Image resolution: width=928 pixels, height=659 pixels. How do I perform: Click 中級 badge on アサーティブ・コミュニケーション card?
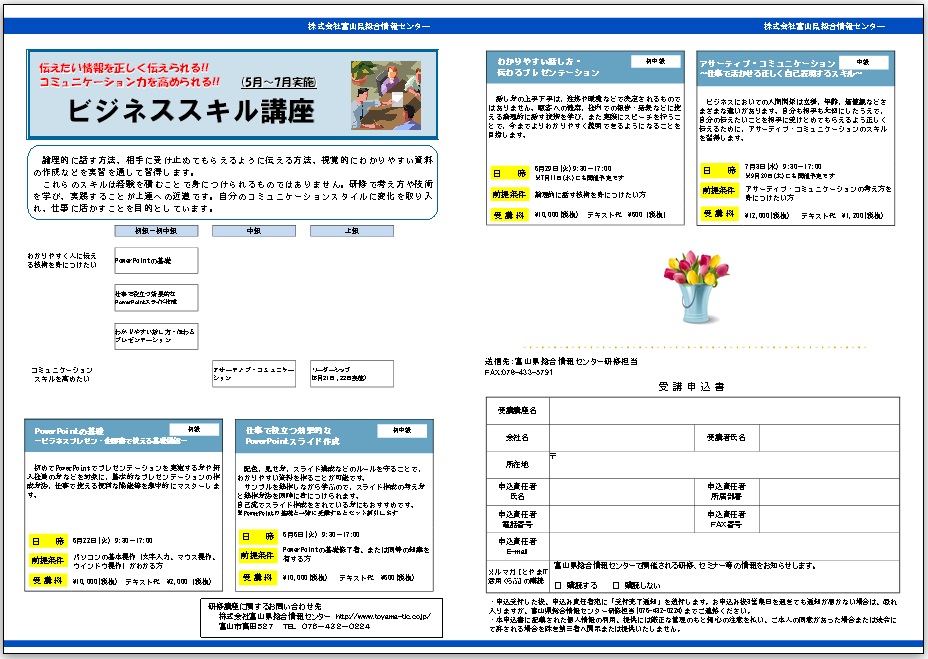[x=863, y=62]
